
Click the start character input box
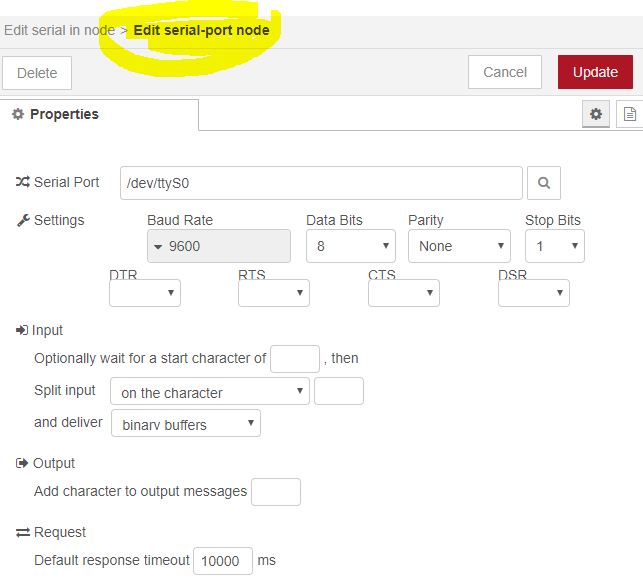click(x=295, y=358)
